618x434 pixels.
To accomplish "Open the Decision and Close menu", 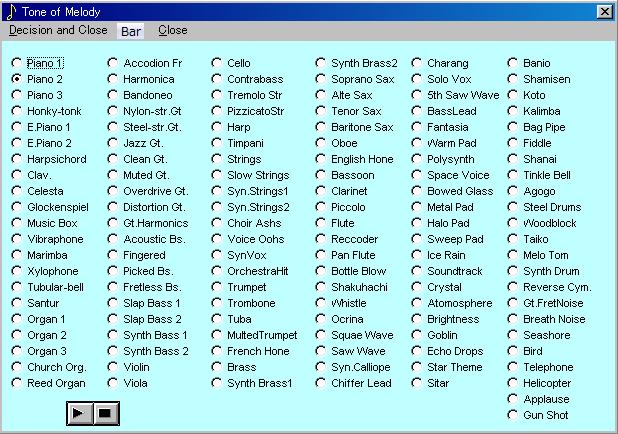I will pos(58,30).
